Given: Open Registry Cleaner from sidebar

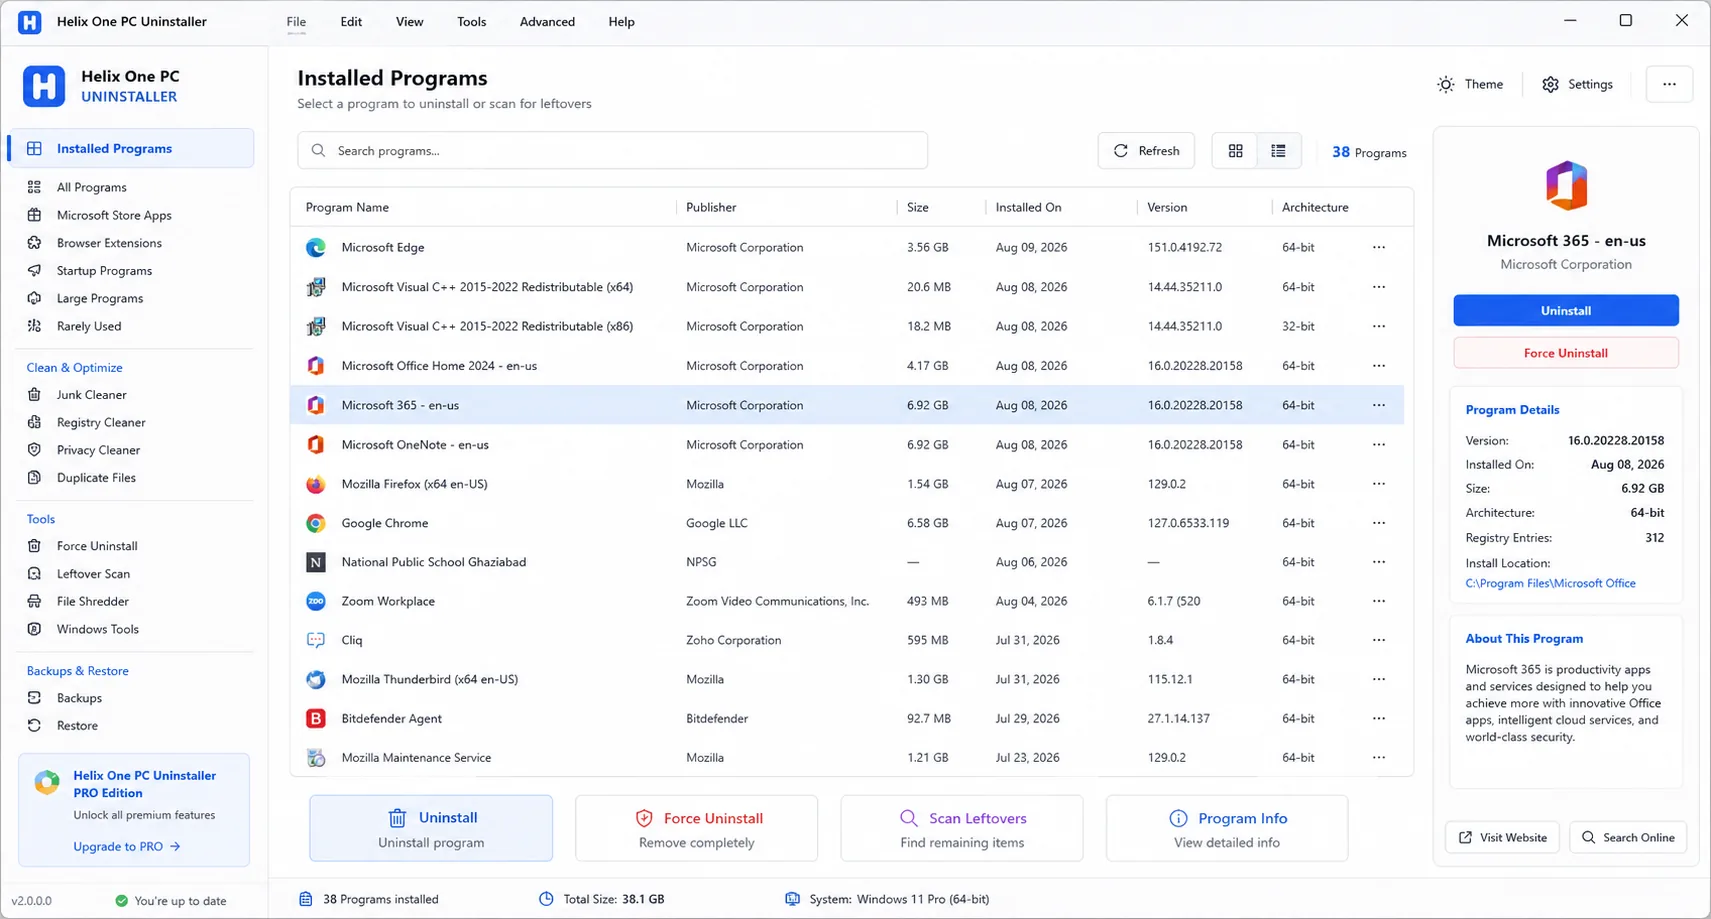Looking at the screenshot, I should coord(101,422).
